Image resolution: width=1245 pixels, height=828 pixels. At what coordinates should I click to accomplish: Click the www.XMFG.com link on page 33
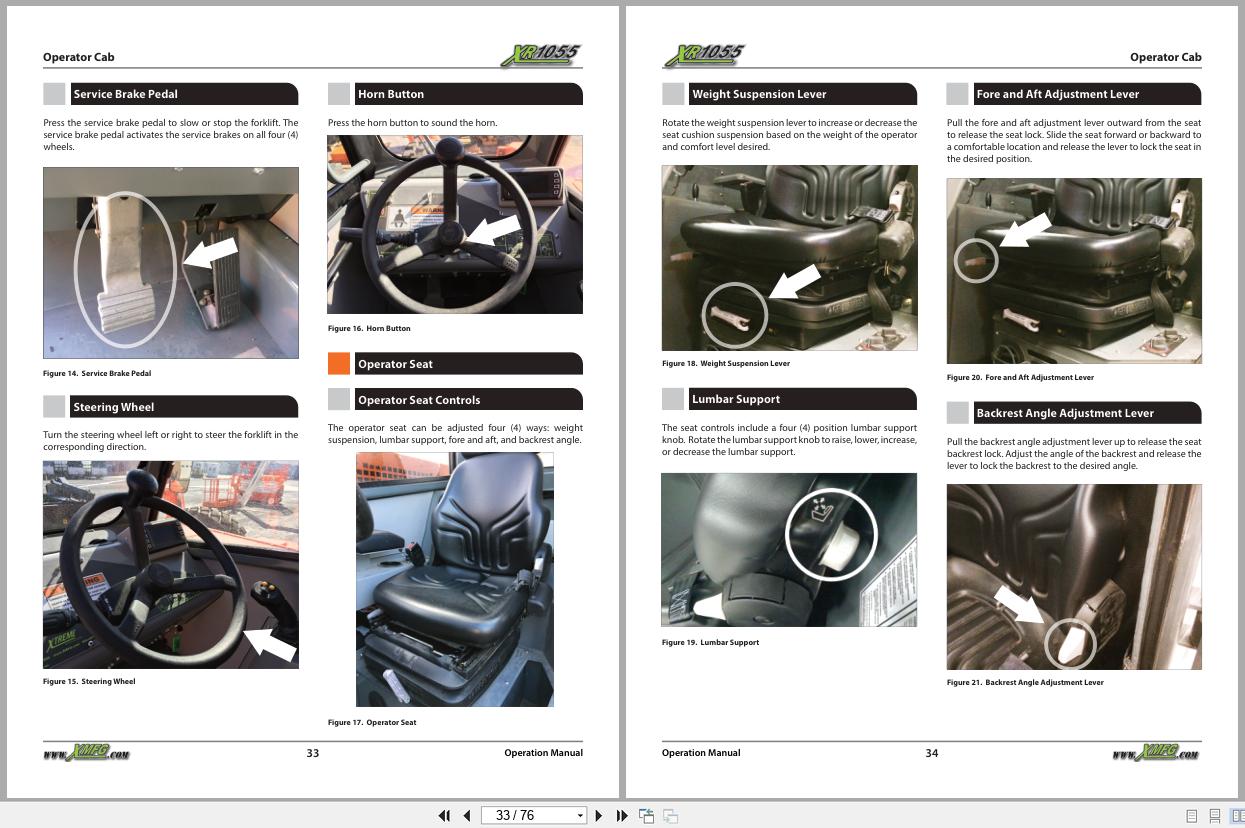86,753
